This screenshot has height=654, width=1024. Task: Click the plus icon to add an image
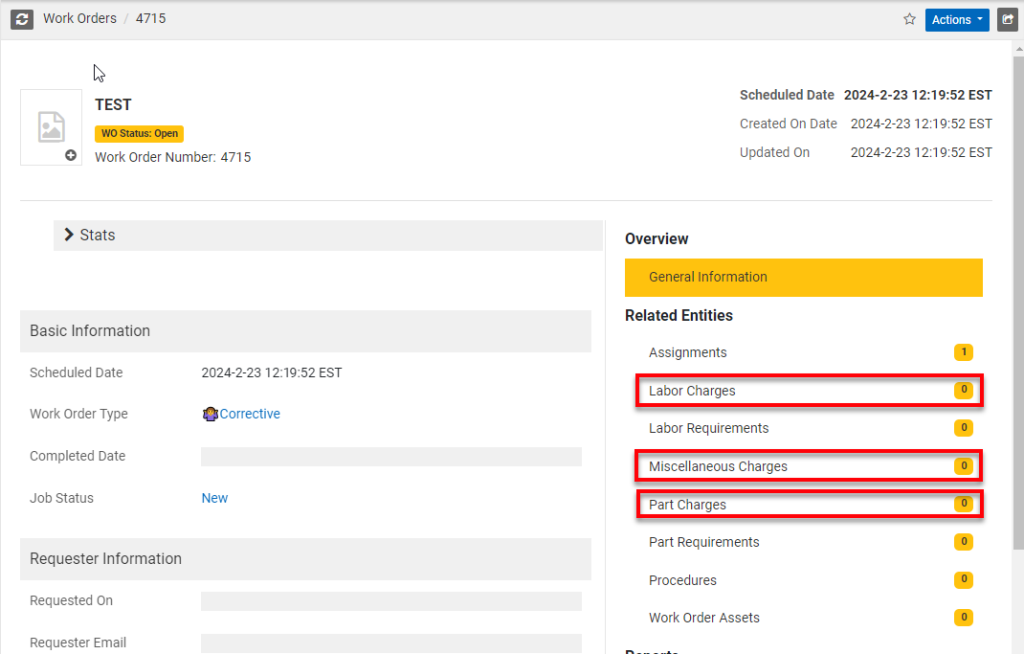pyautogui.click(x=71, y=155)
